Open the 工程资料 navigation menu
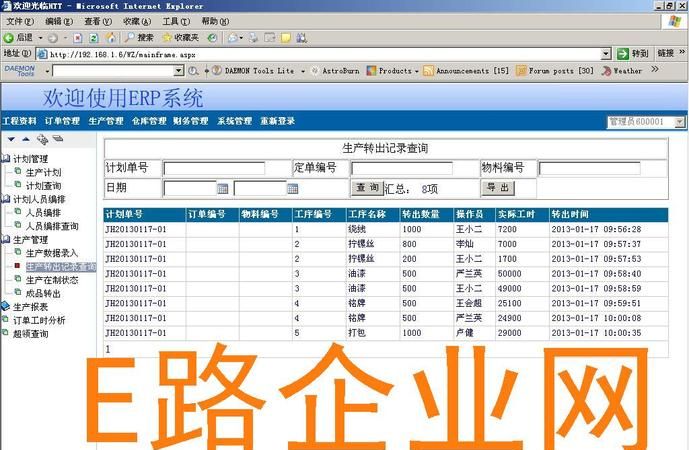 tap(19, 121)
